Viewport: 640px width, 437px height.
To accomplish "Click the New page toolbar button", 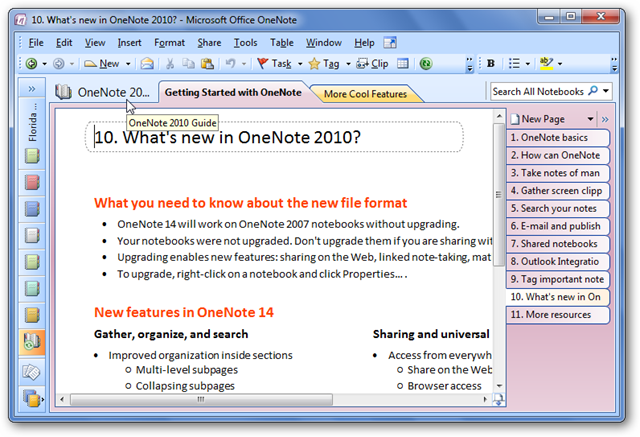I will [x=102, y=64].
